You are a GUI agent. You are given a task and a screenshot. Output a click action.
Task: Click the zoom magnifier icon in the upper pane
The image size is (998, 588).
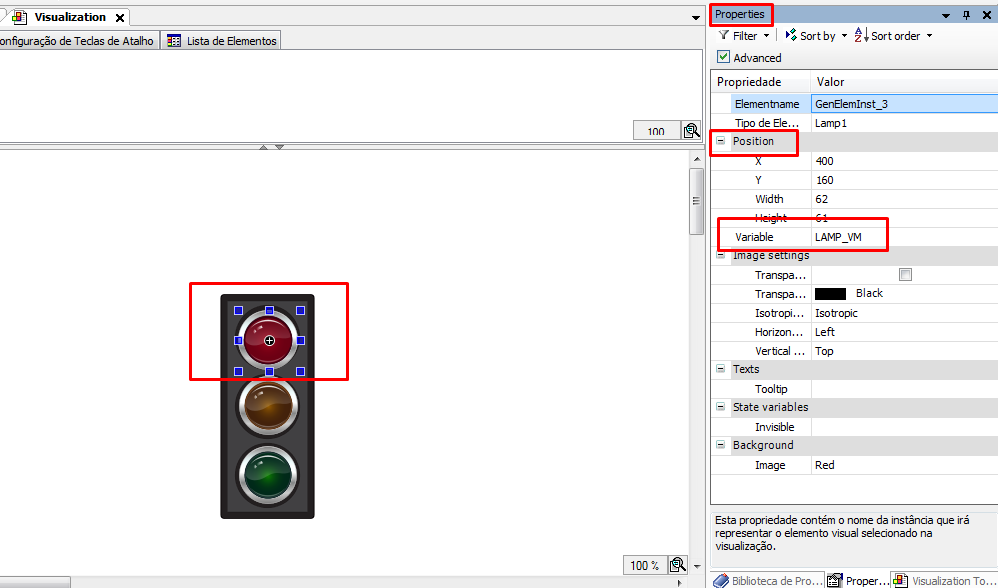[691, 131]
